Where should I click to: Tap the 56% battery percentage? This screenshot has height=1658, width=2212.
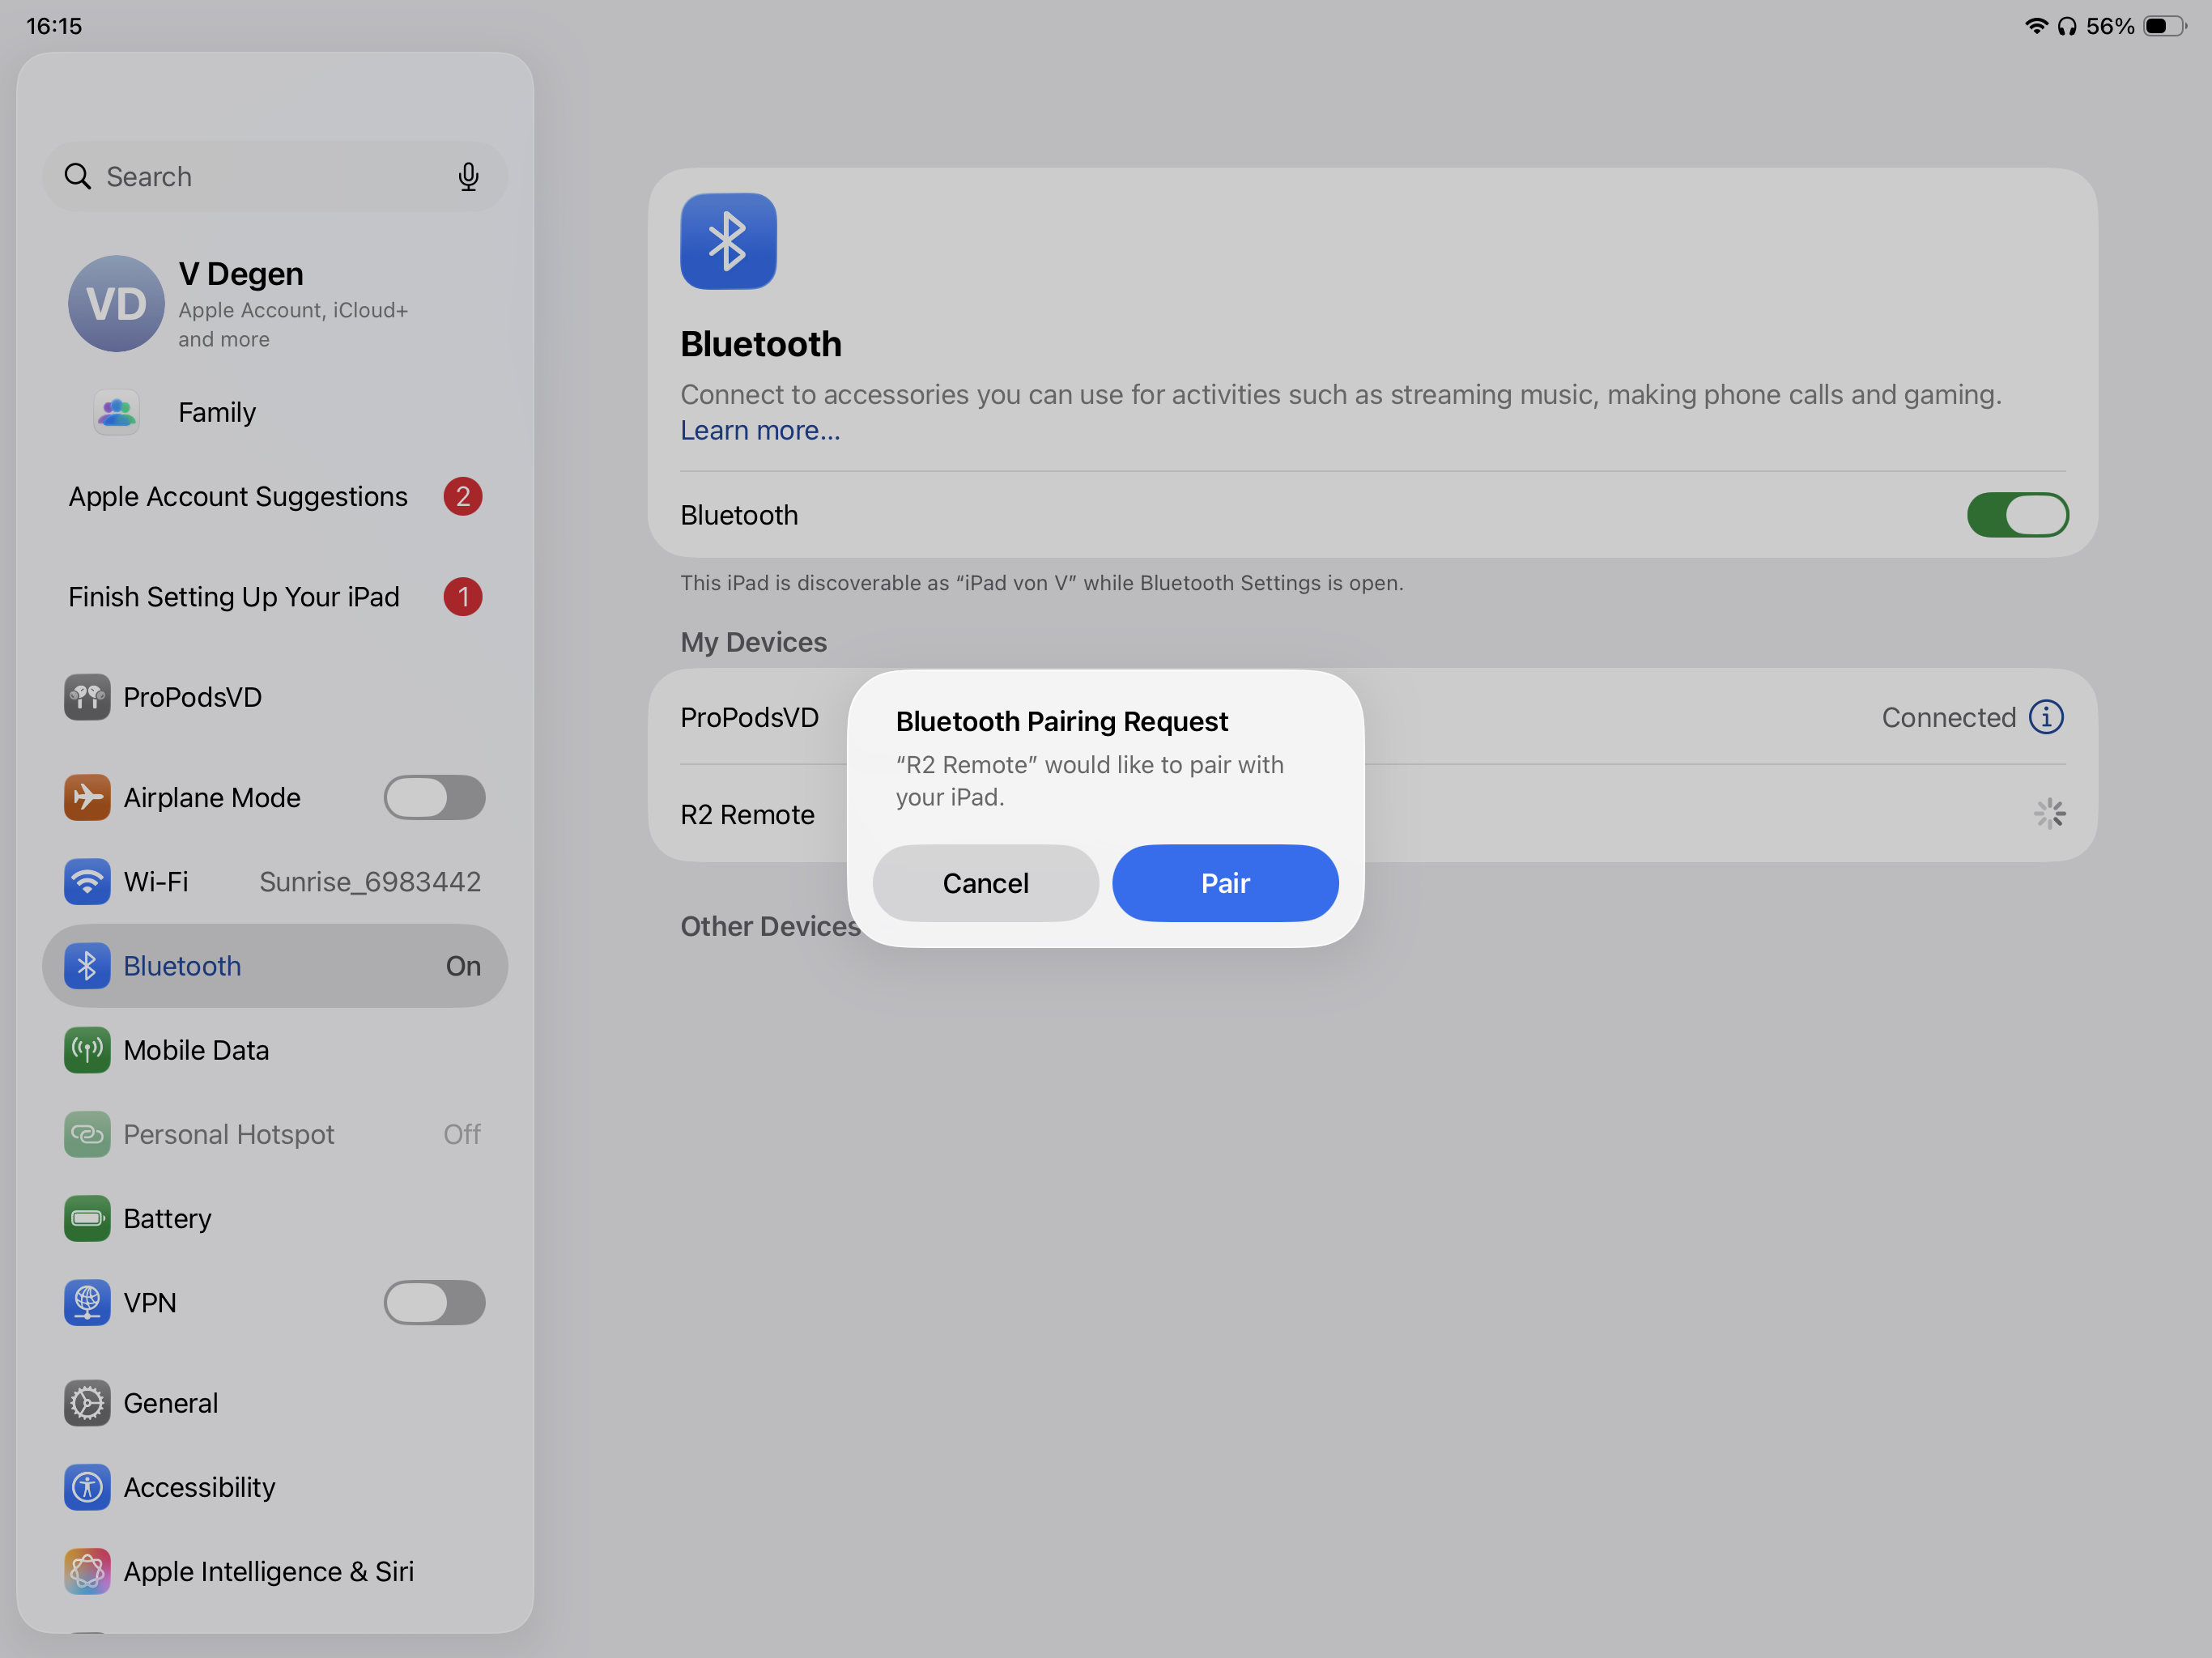coord(2110,26)
